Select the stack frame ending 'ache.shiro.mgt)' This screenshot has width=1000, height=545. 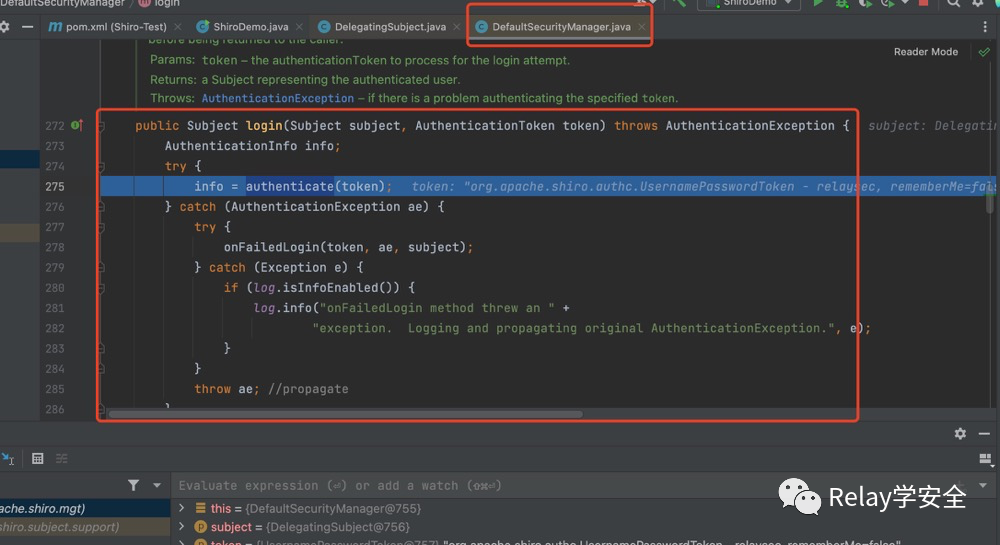click(x=85, y=508)
